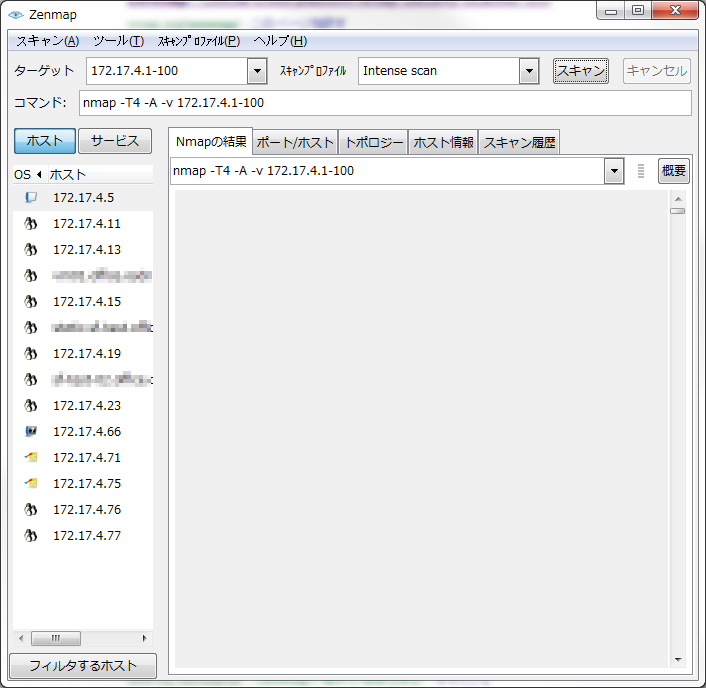706x688 pixels.
Task: Click the host list scroll right arrow
Action: [144, 638]
